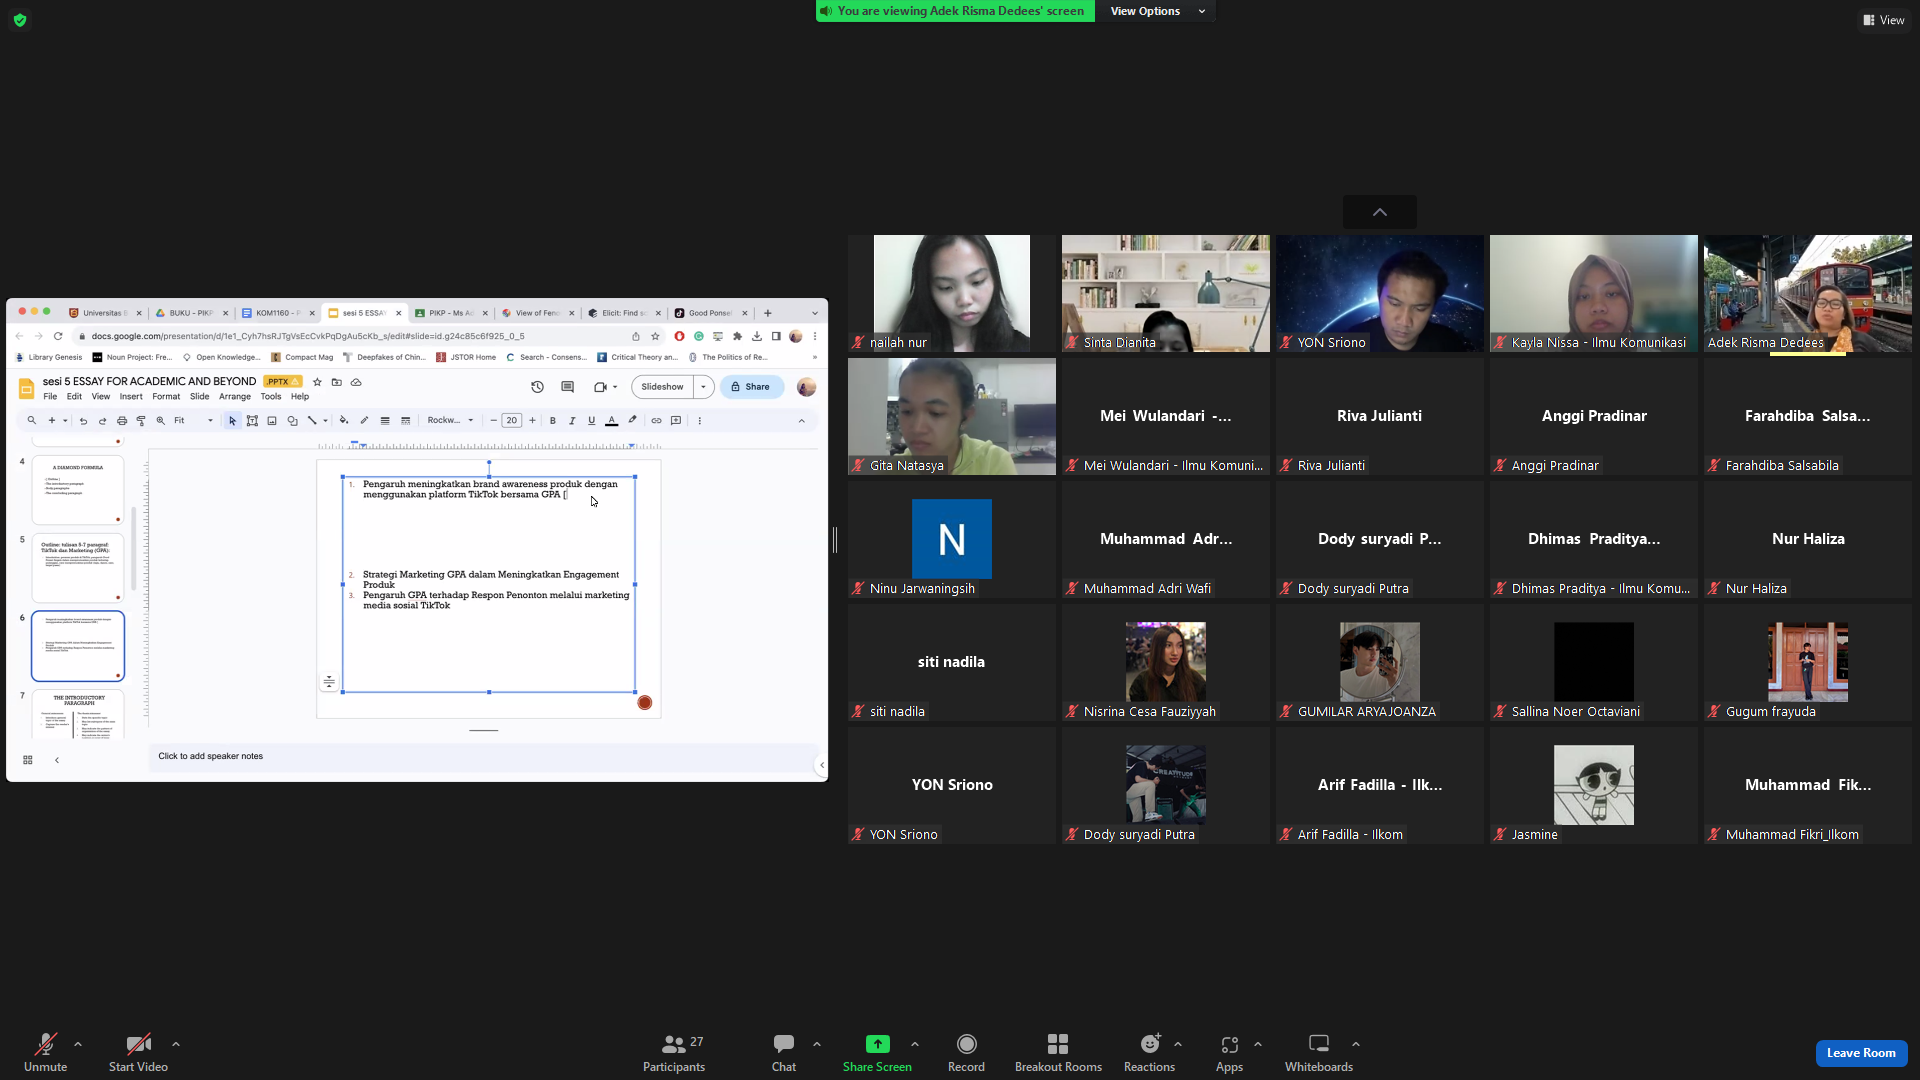Screen dimensions: 1920x1080
Task: Click the green Share Screen button
Action: 877,1052
